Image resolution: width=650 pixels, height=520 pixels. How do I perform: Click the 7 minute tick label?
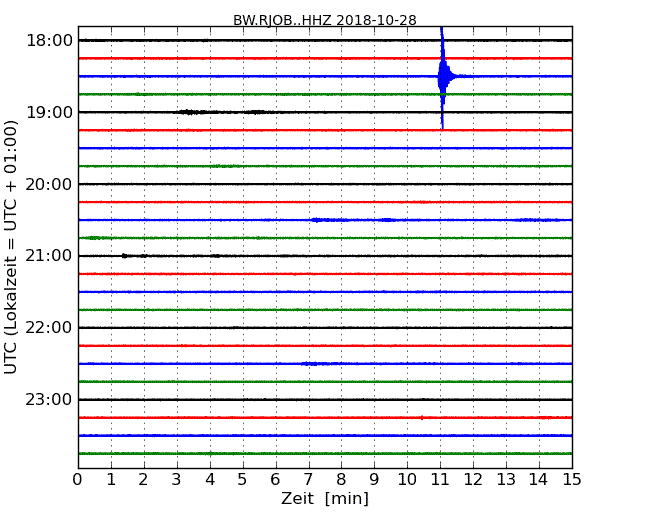tap(308, 480)
